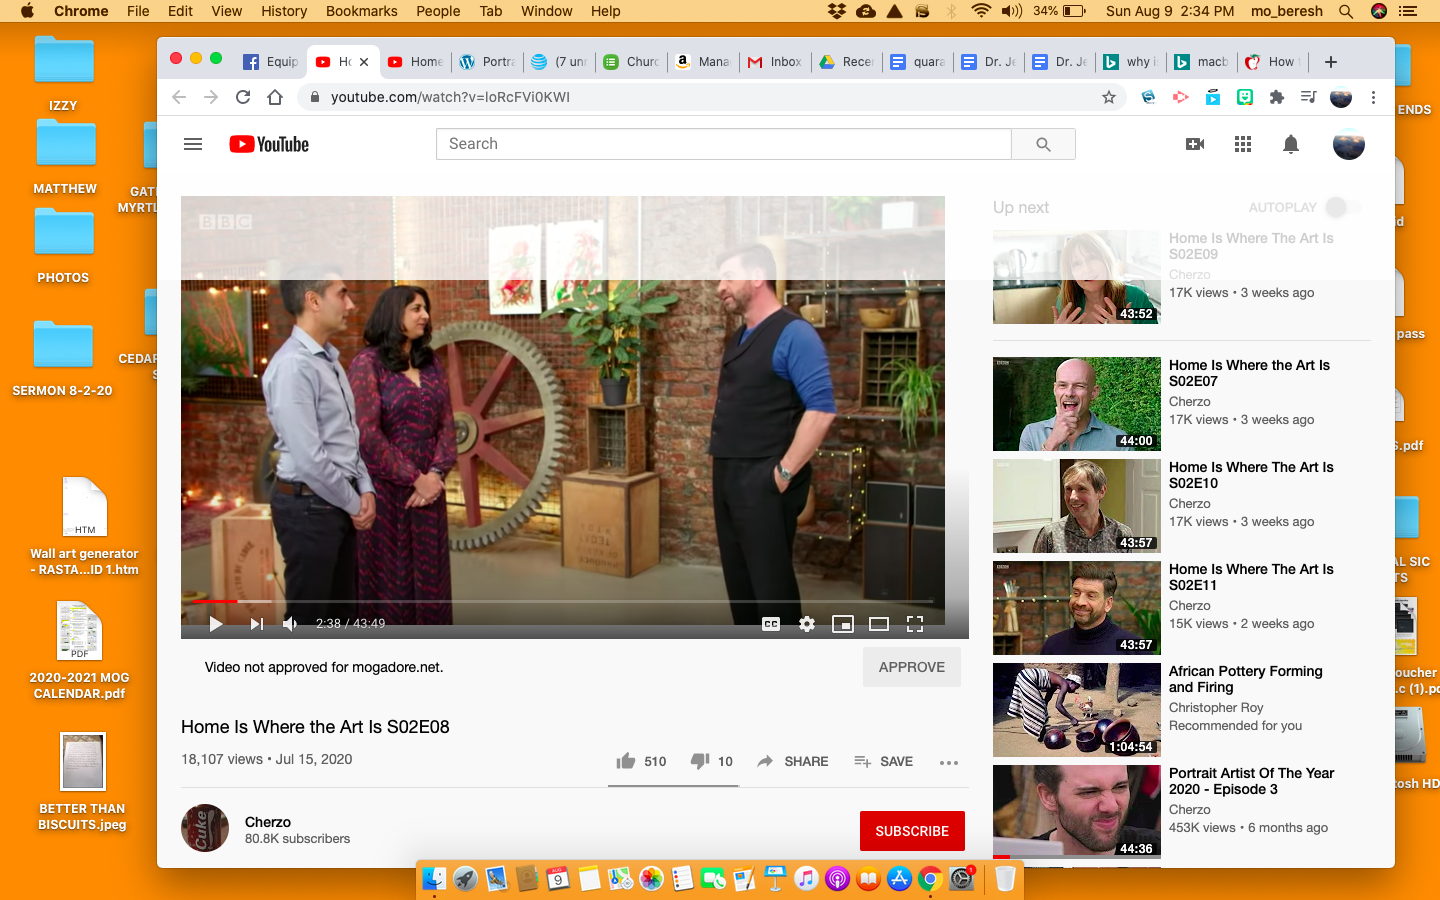Seek on the video progress bar
Viewport: 1440px width, 900px height.
tap(562, 601)
